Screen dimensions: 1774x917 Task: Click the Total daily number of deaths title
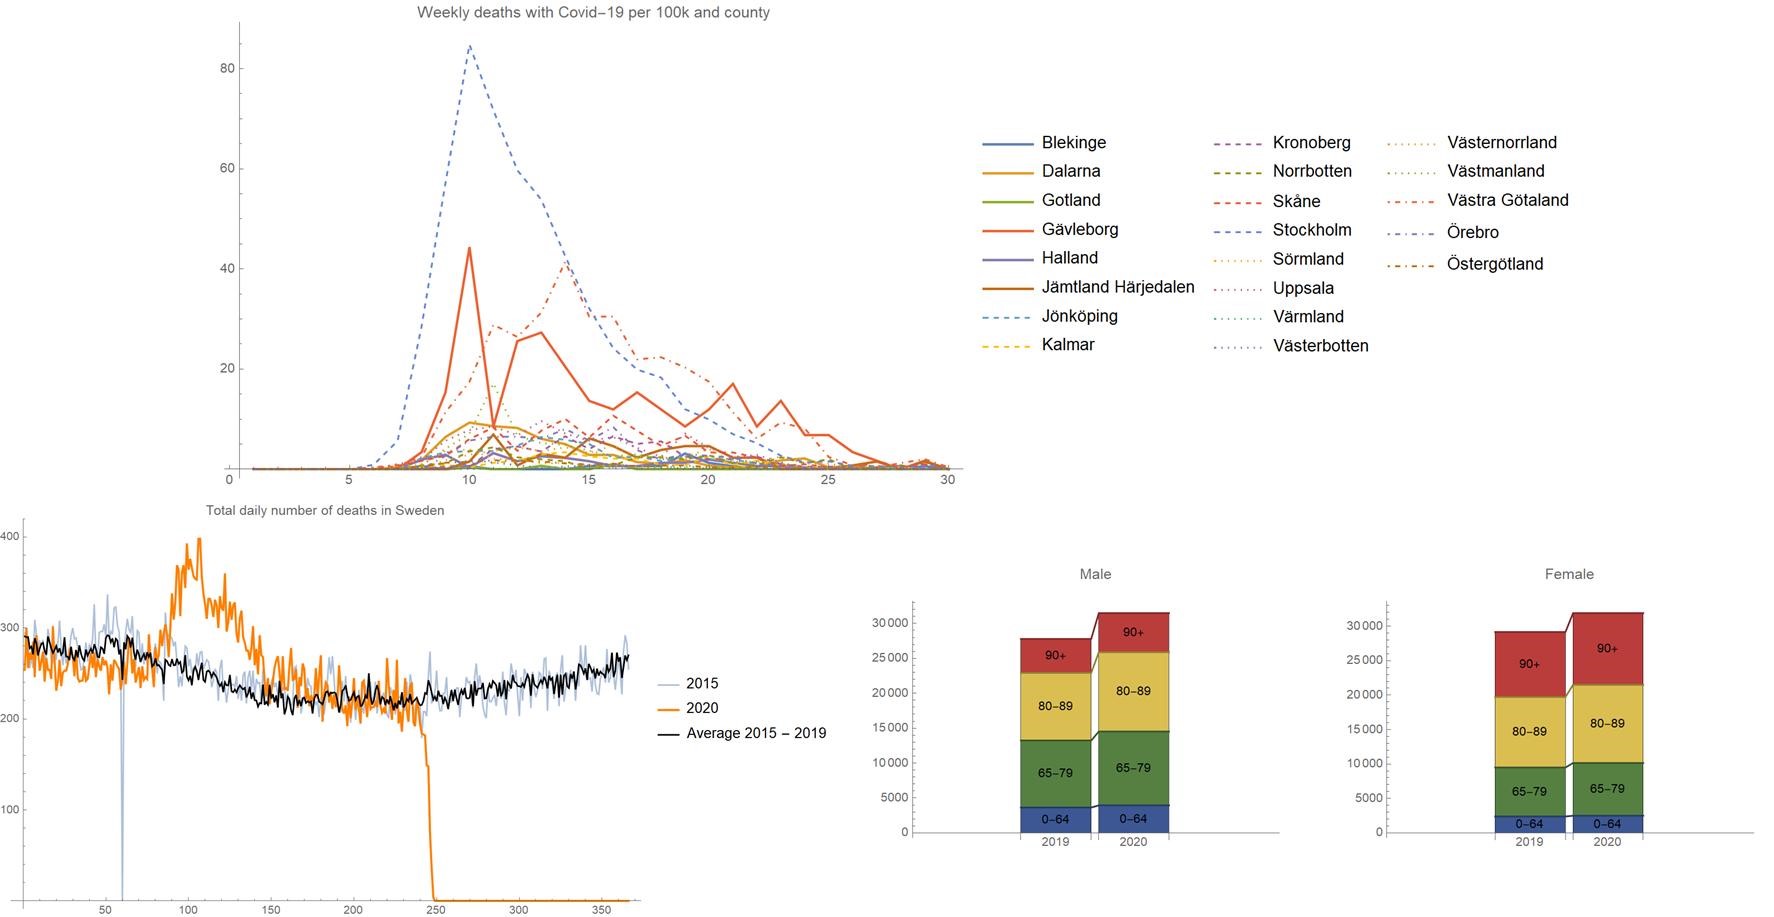pos(325,510)
